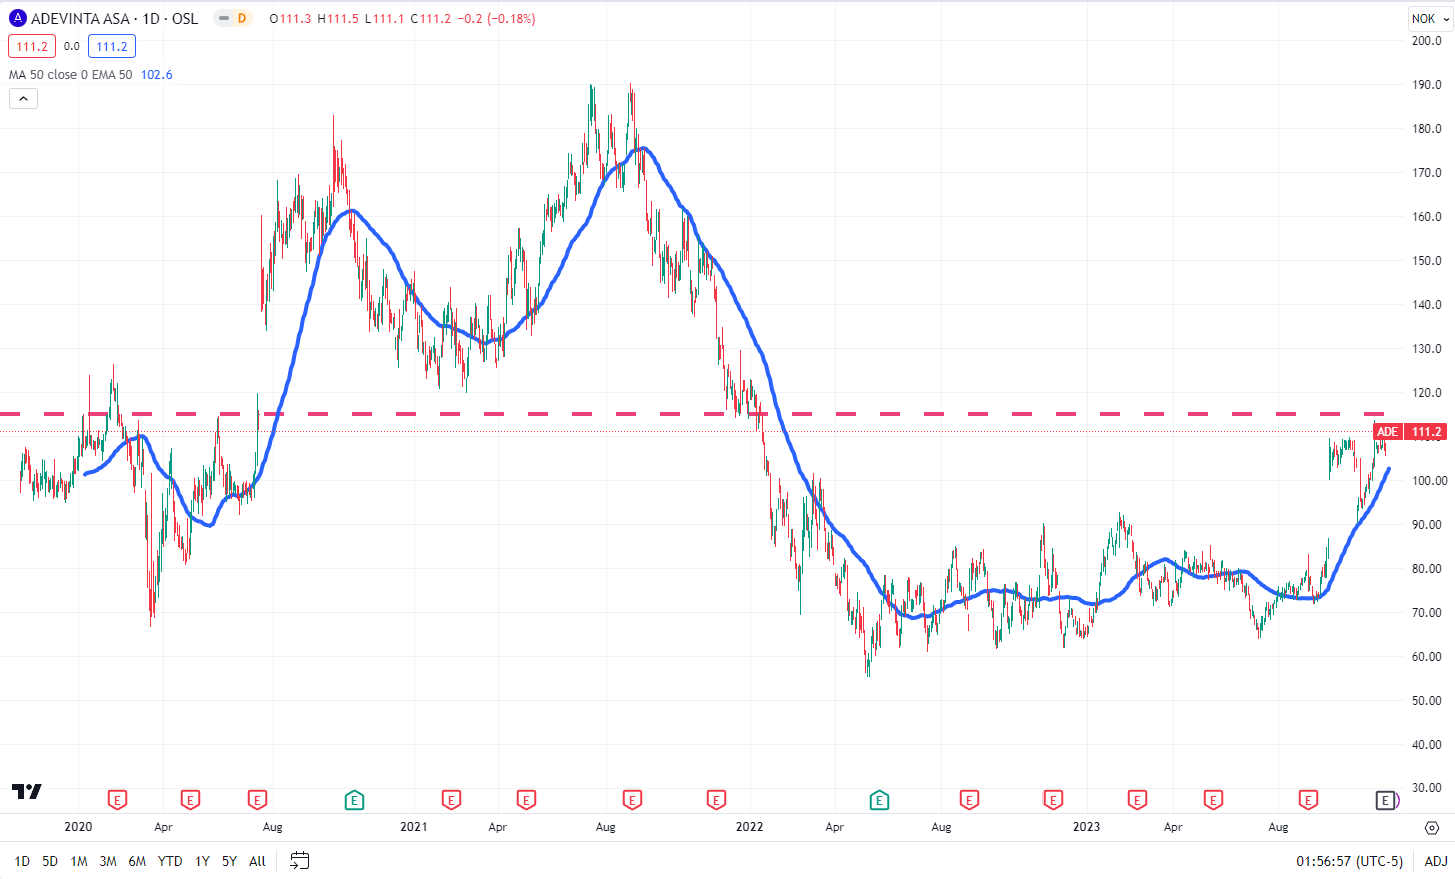Select the 5Y date range

[229, 861]
